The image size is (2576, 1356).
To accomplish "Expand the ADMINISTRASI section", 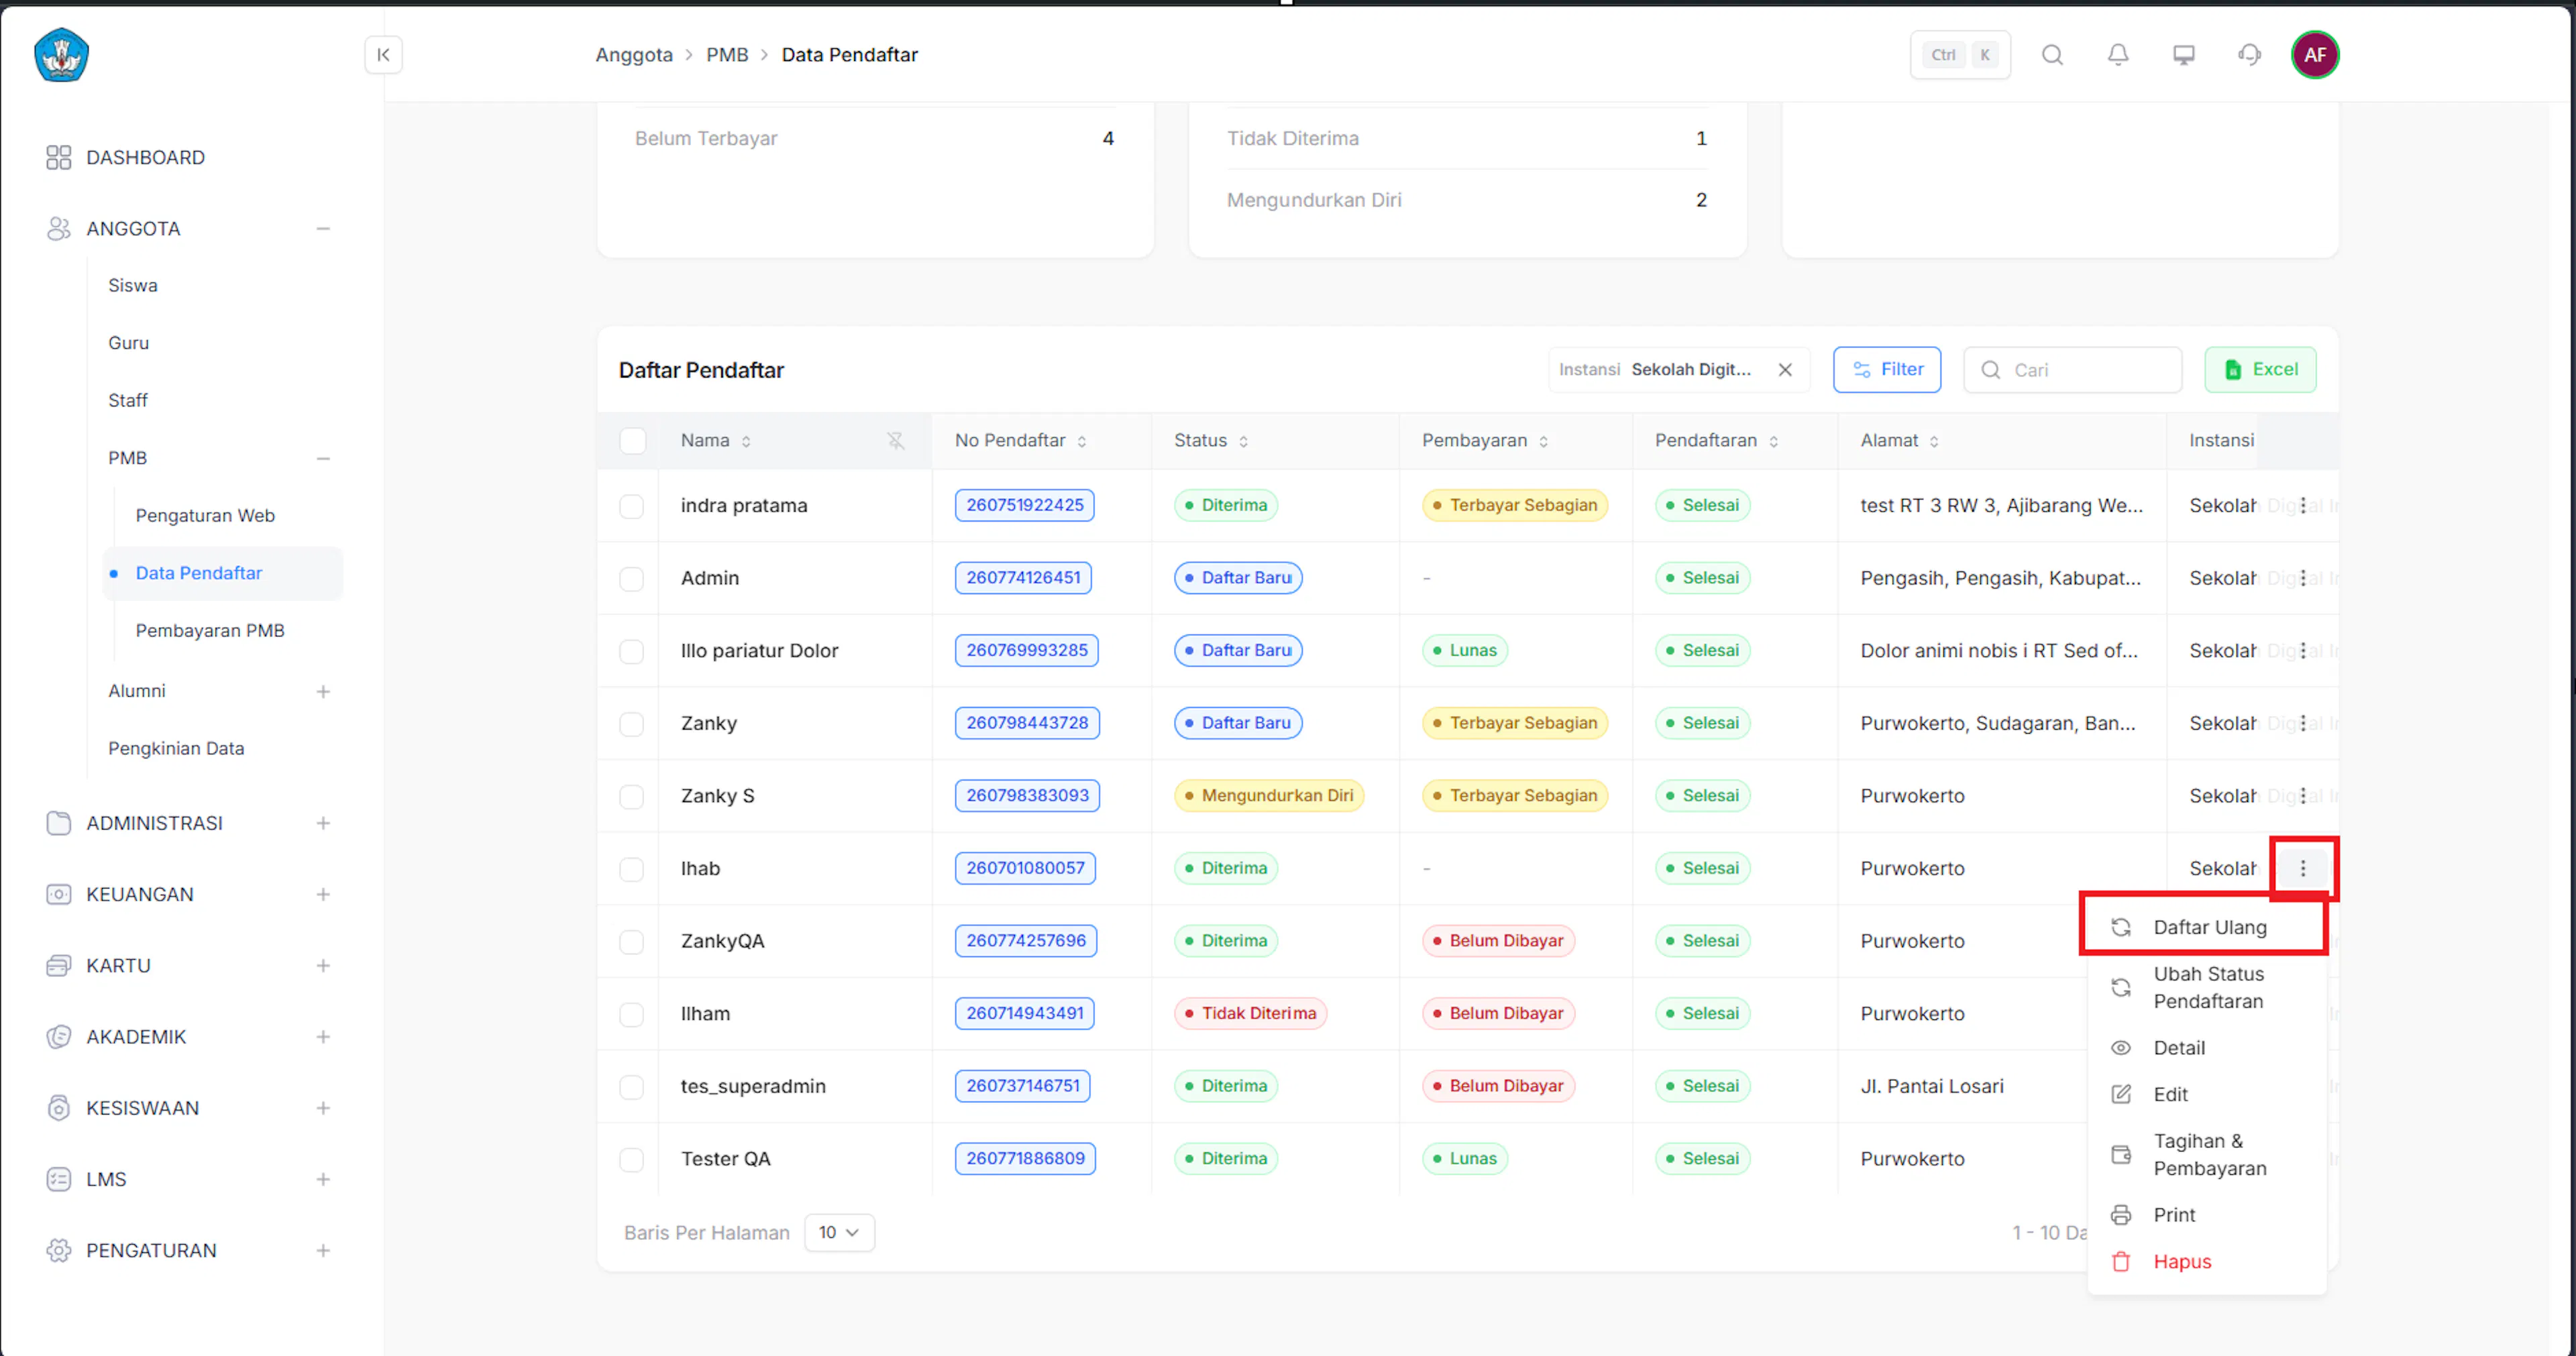I will (323, 824).
